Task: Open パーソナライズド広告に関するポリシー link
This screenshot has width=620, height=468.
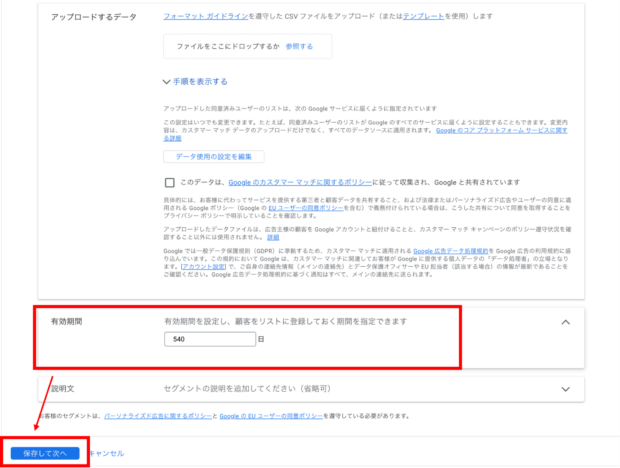Action: tap(158, 416)
